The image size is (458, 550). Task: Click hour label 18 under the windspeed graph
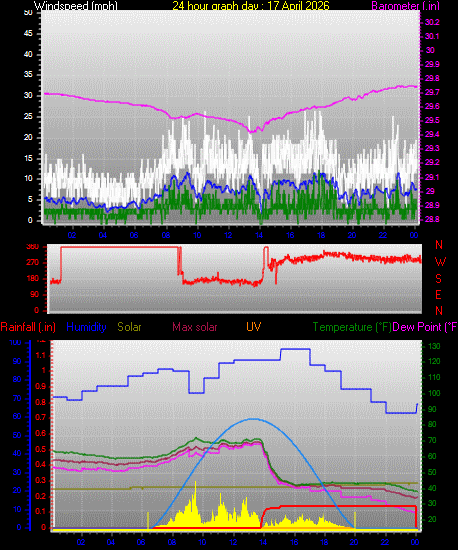pyautogui.click(x=321, y=235)
